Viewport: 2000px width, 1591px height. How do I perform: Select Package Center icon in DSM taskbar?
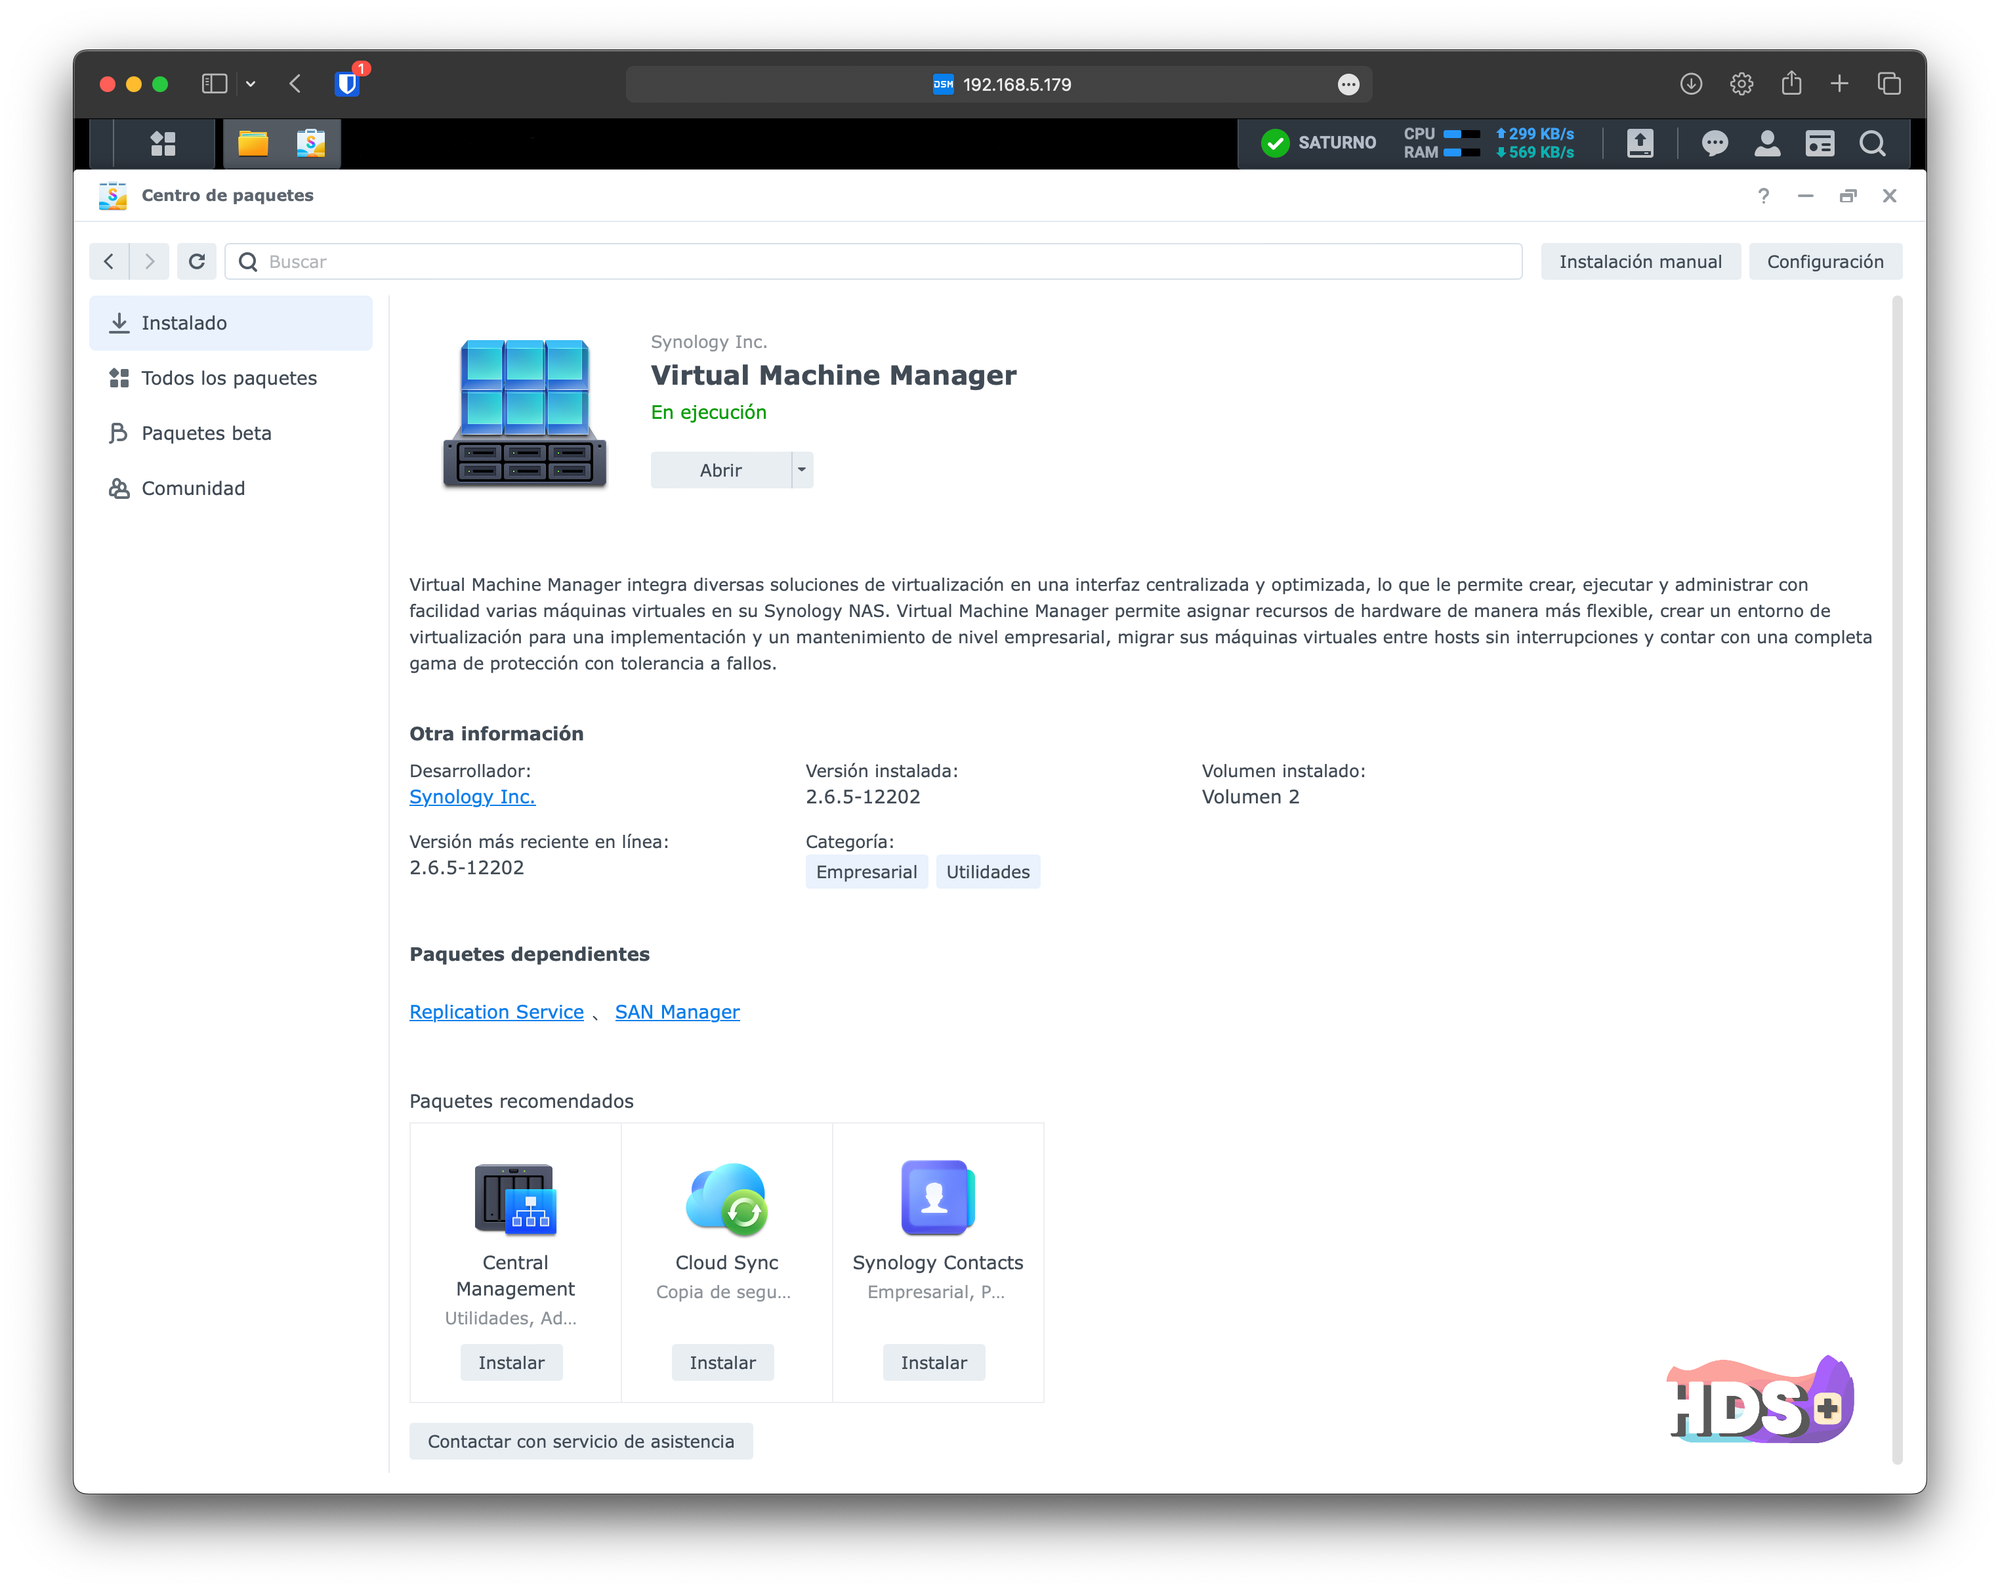[311, 144]
